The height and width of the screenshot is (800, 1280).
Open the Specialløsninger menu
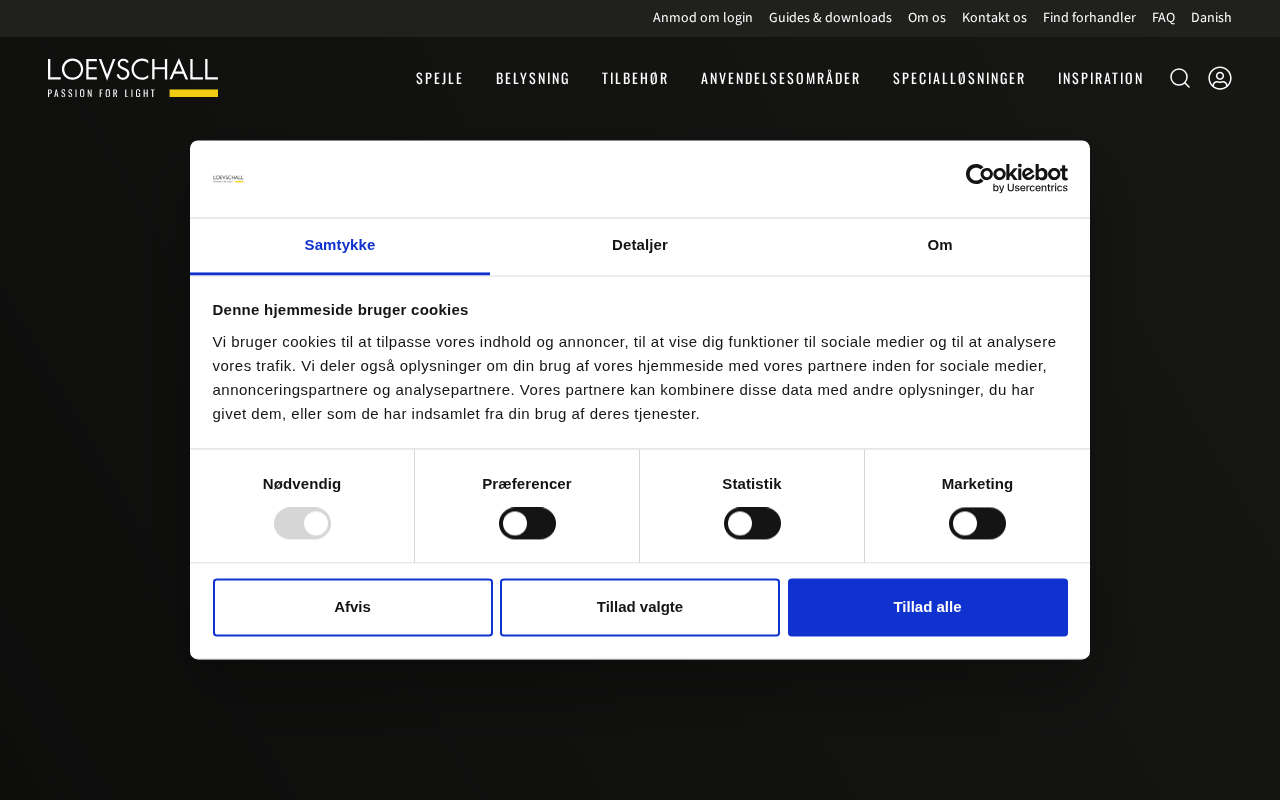click(959, 78)
